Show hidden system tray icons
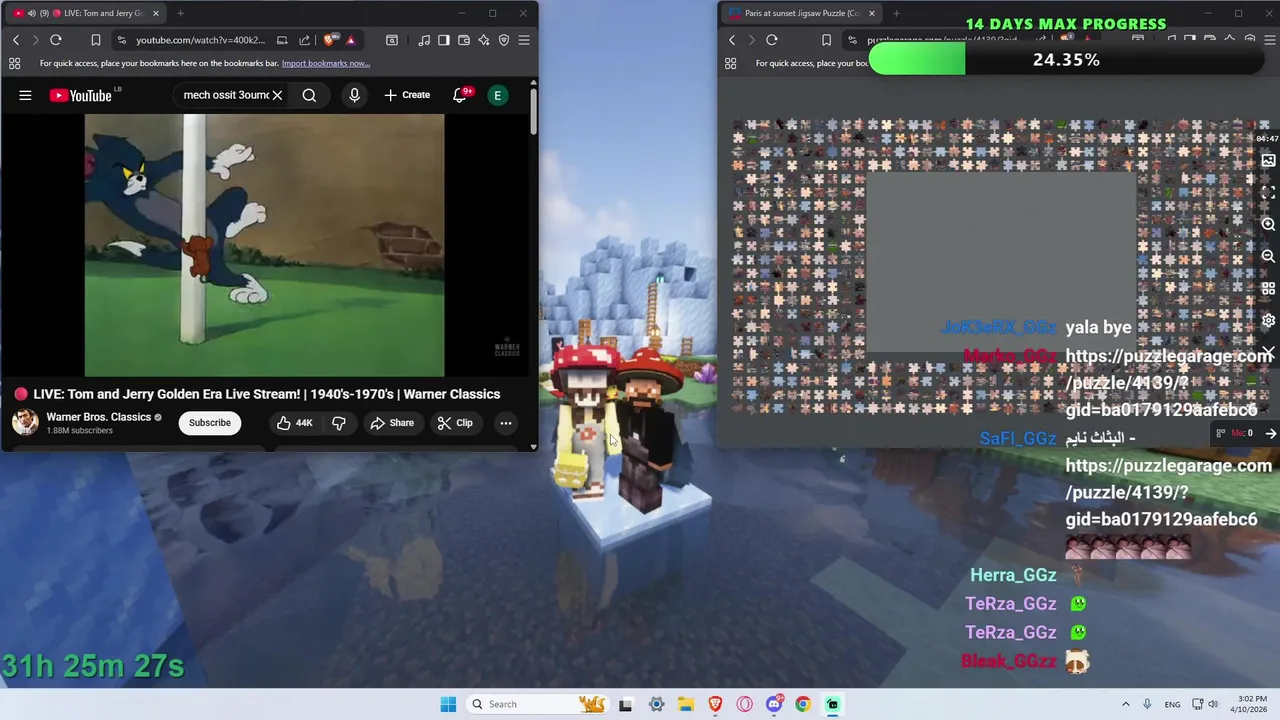 [x=1125, y=704]
